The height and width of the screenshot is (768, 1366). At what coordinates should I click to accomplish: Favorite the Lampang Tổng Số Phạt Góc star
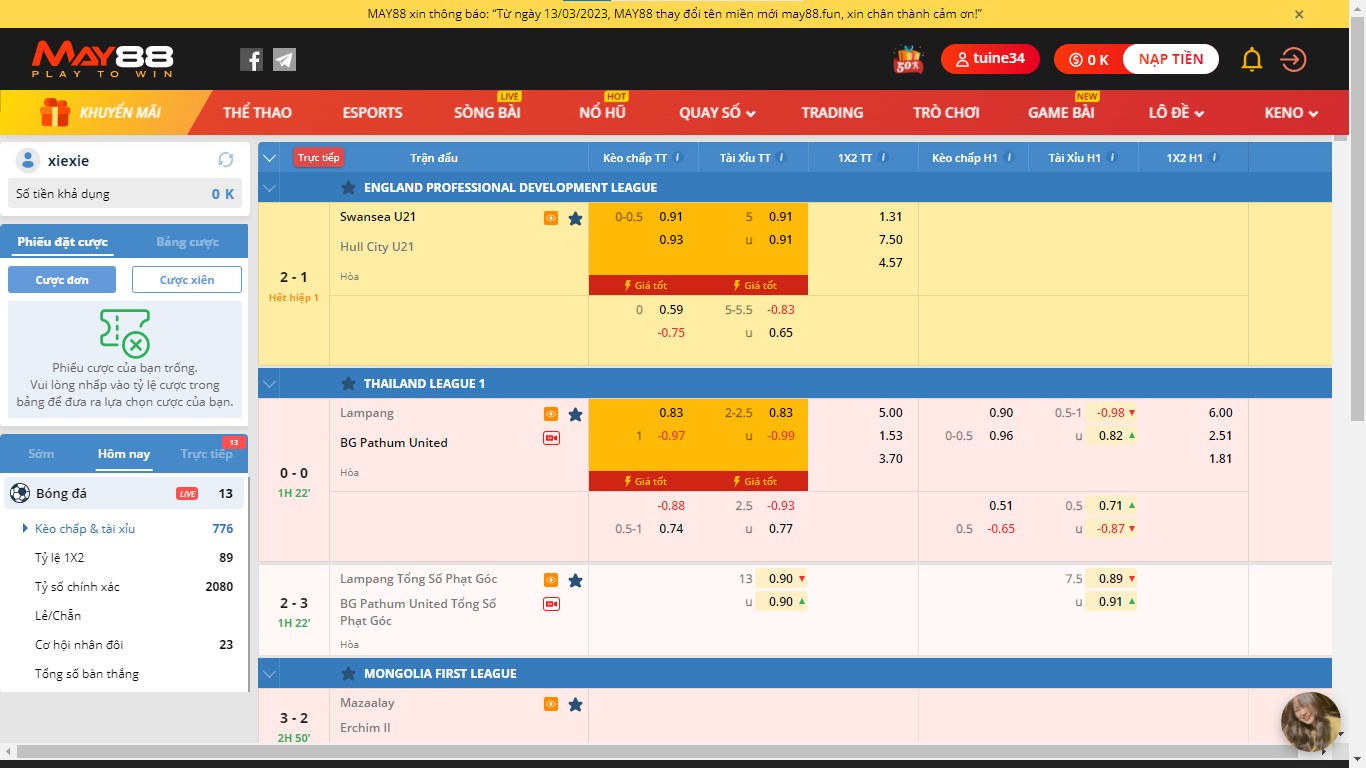[x=575, y=580]
